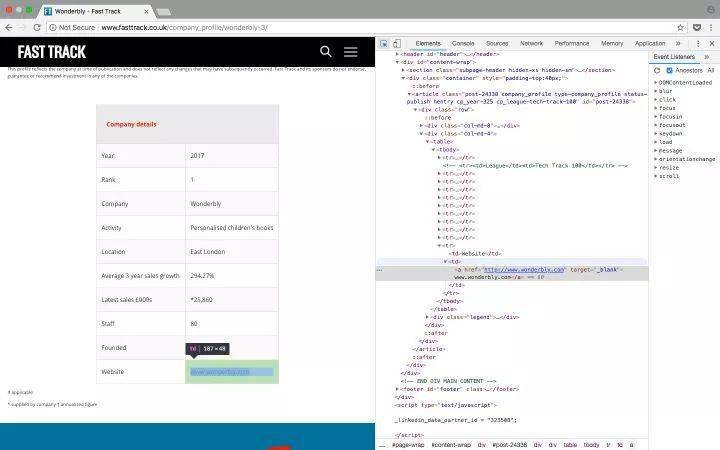
Task: Show more sidebar panes next to Event Listeners
Action: coord(707,56)
